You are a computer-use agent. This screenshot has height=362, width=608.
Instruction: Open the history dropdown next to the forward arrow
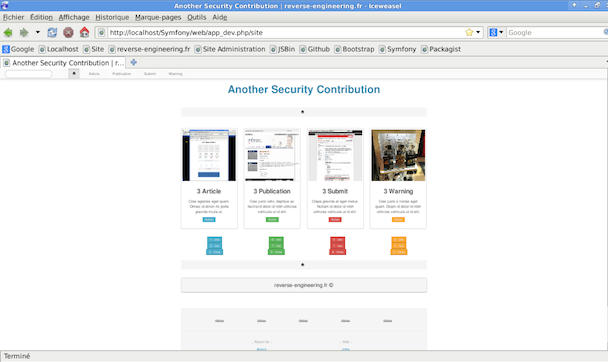(38, 32)
